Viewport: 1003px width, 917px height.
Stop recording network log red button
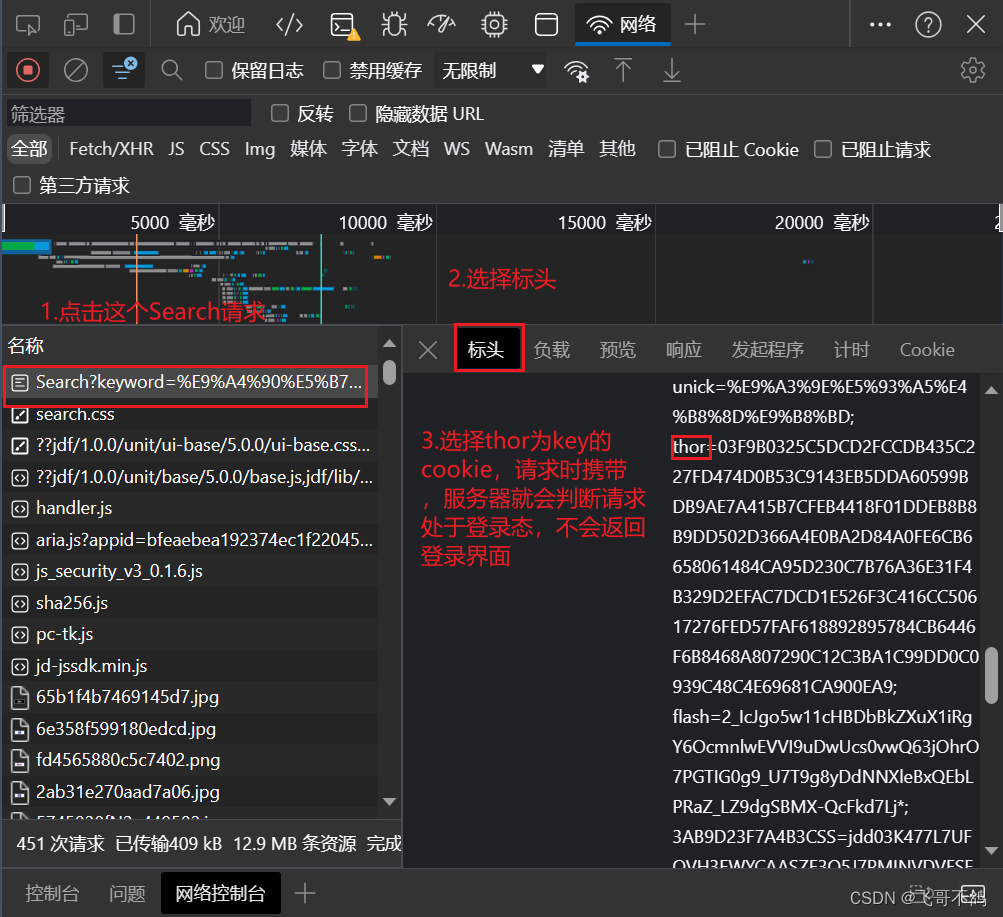tap(28, 70)
